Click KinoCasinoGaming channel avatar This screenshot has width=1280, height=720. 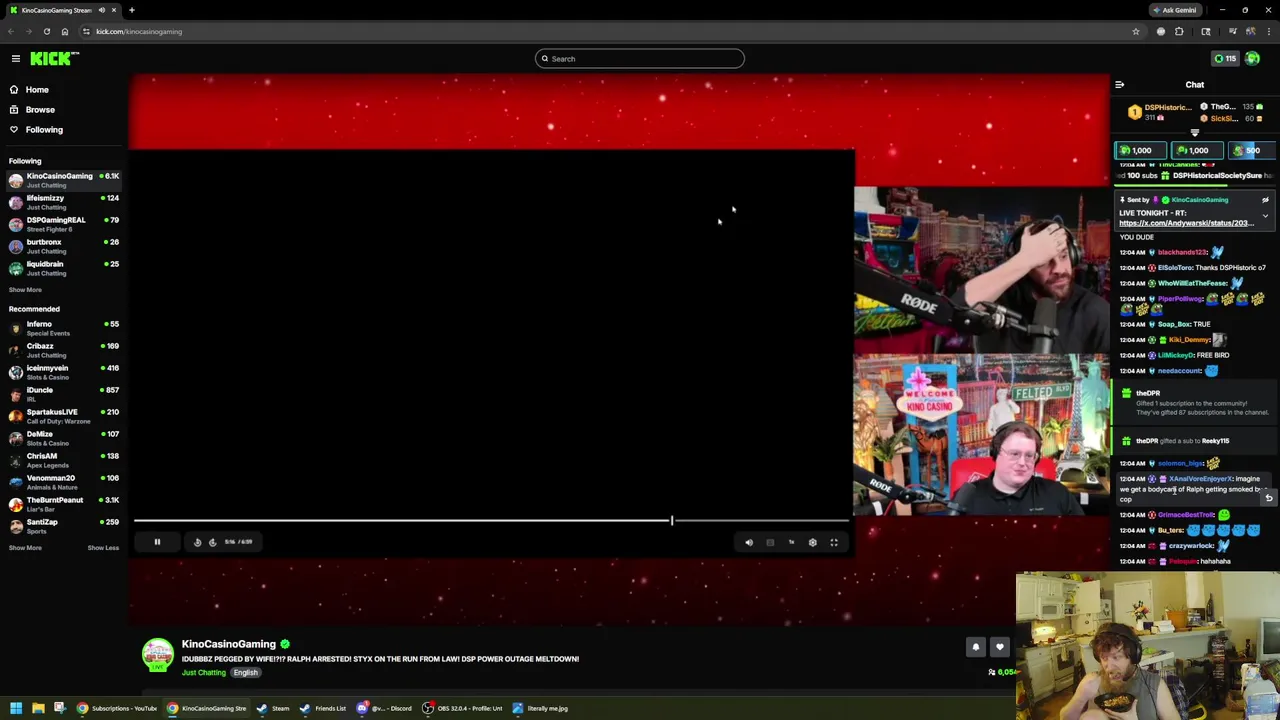point(157,654)
